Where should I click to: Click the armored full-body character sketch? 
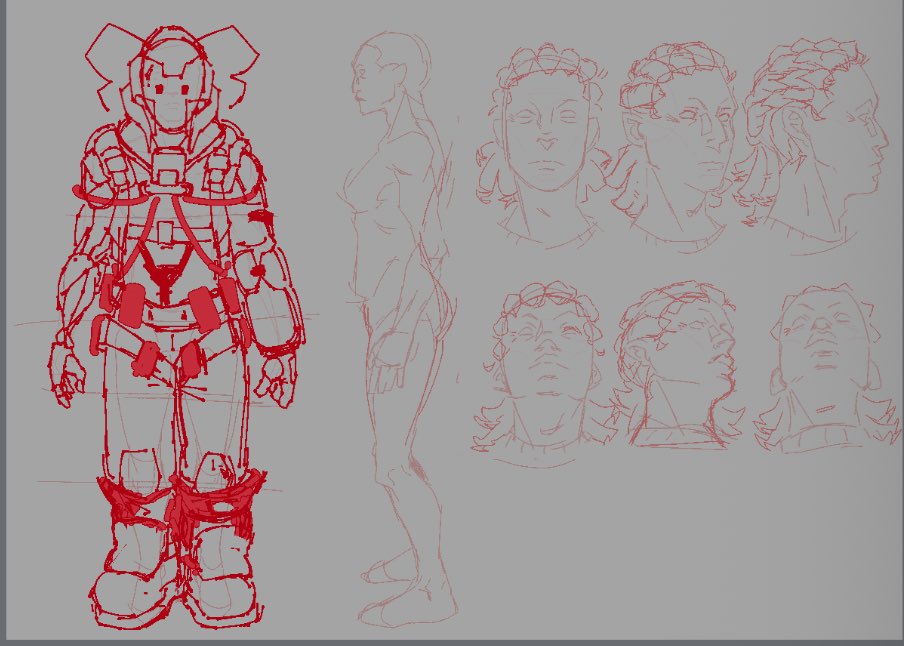coord(176,326)
